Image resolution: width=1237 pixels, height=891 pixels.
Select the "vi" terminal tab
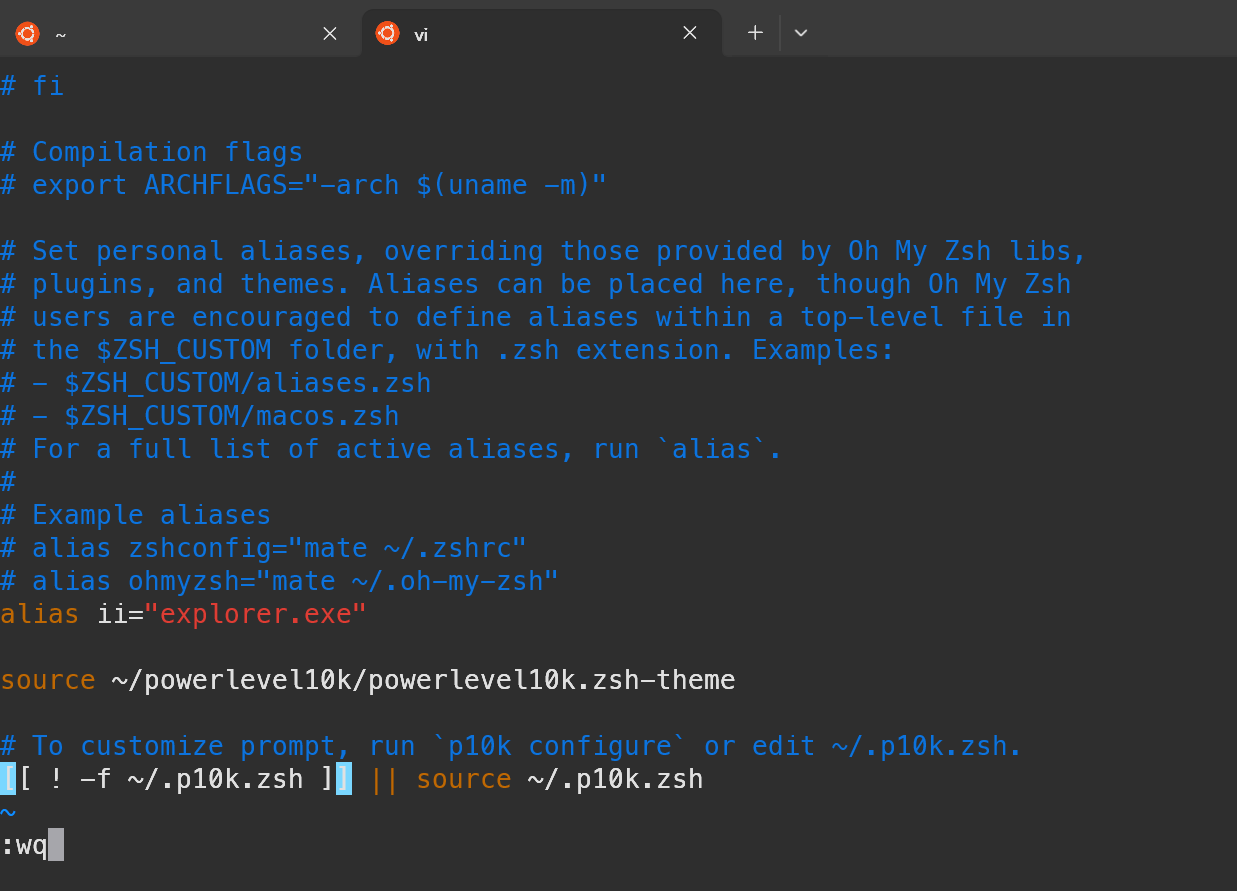tap(540, 33)
